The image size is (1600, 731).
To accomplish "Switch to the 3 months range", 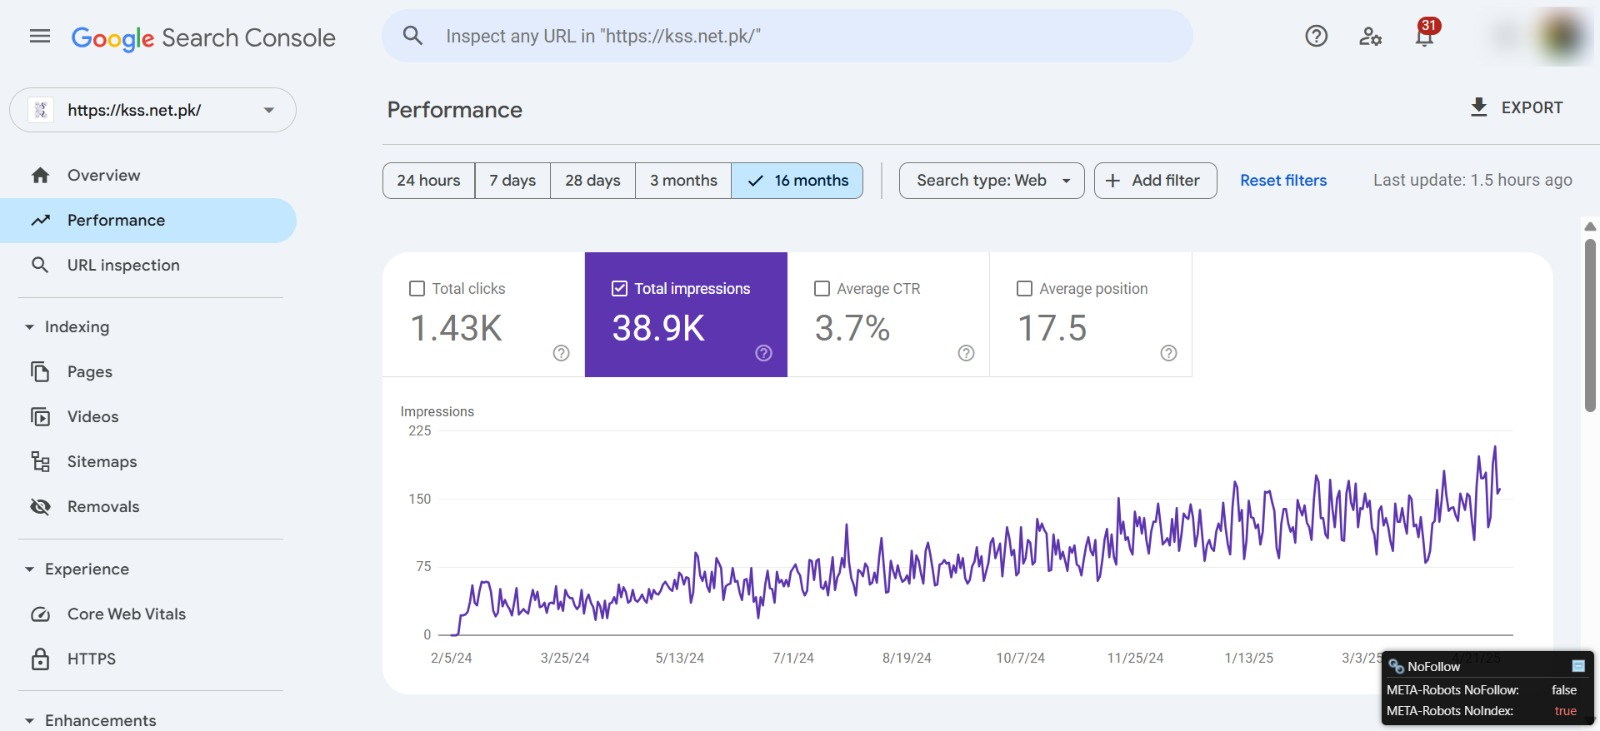I will click(683, 180).
